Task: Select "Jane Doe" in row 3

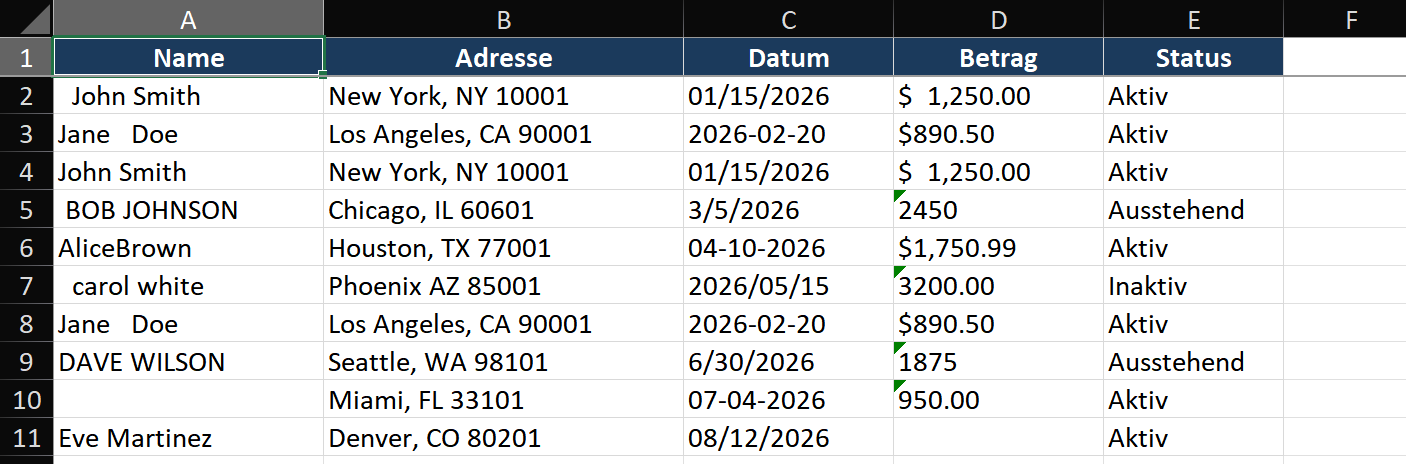Action: click(188, 133)
